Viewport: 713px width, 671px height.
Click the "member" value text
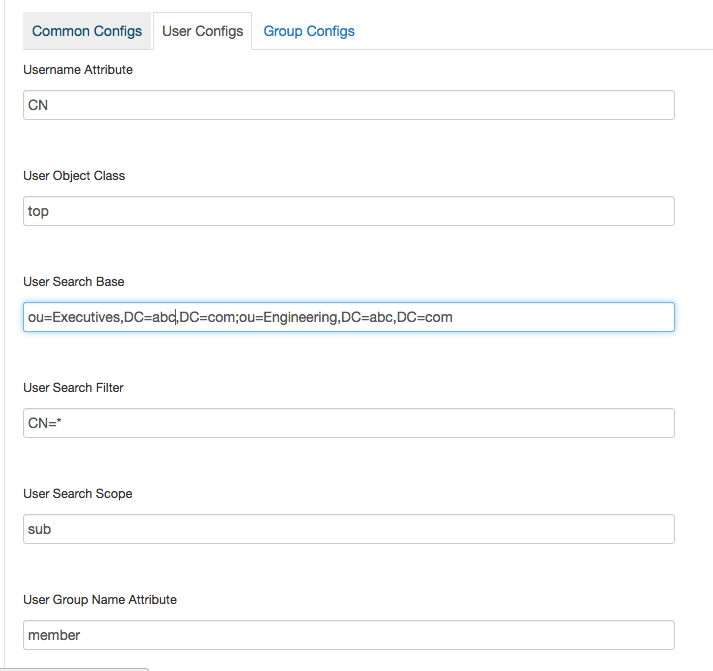click(54, 635)
